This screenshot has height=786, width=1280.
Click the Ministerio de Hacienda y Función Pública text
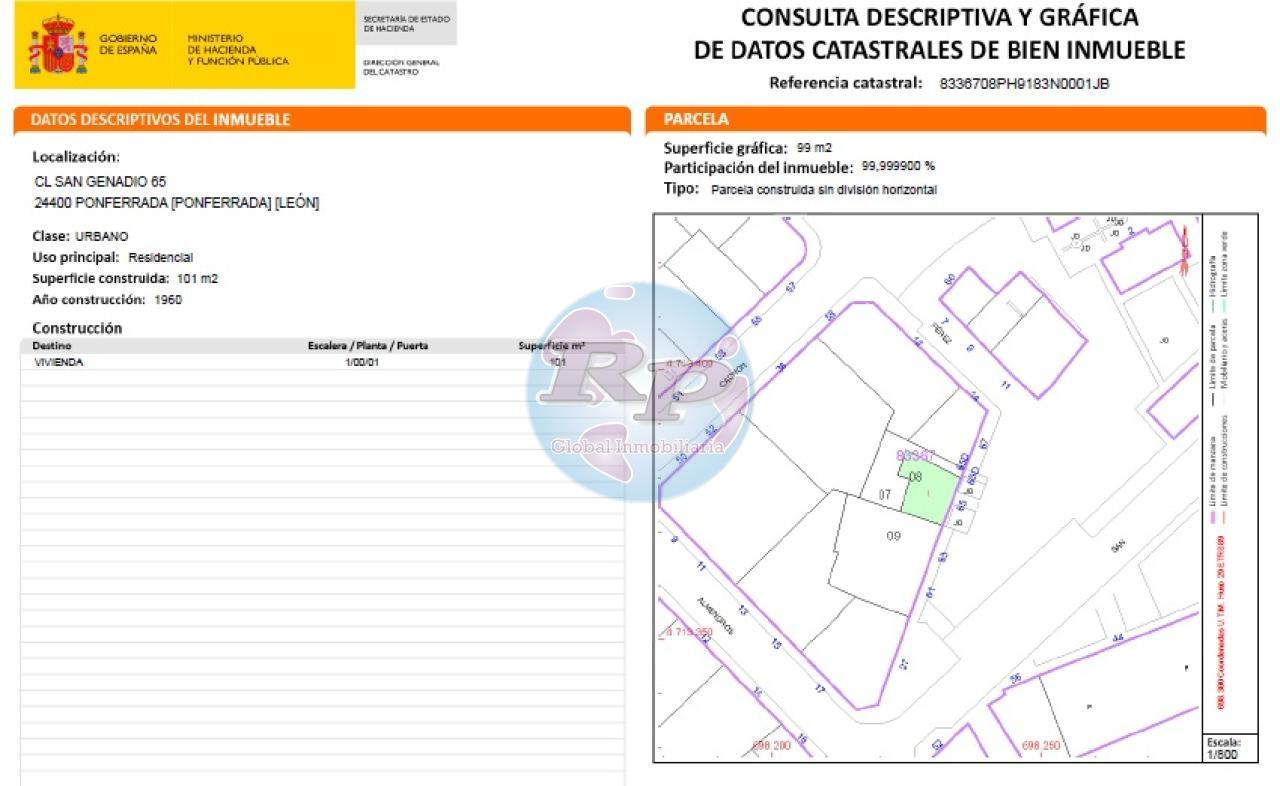click(x=238, y=50)
